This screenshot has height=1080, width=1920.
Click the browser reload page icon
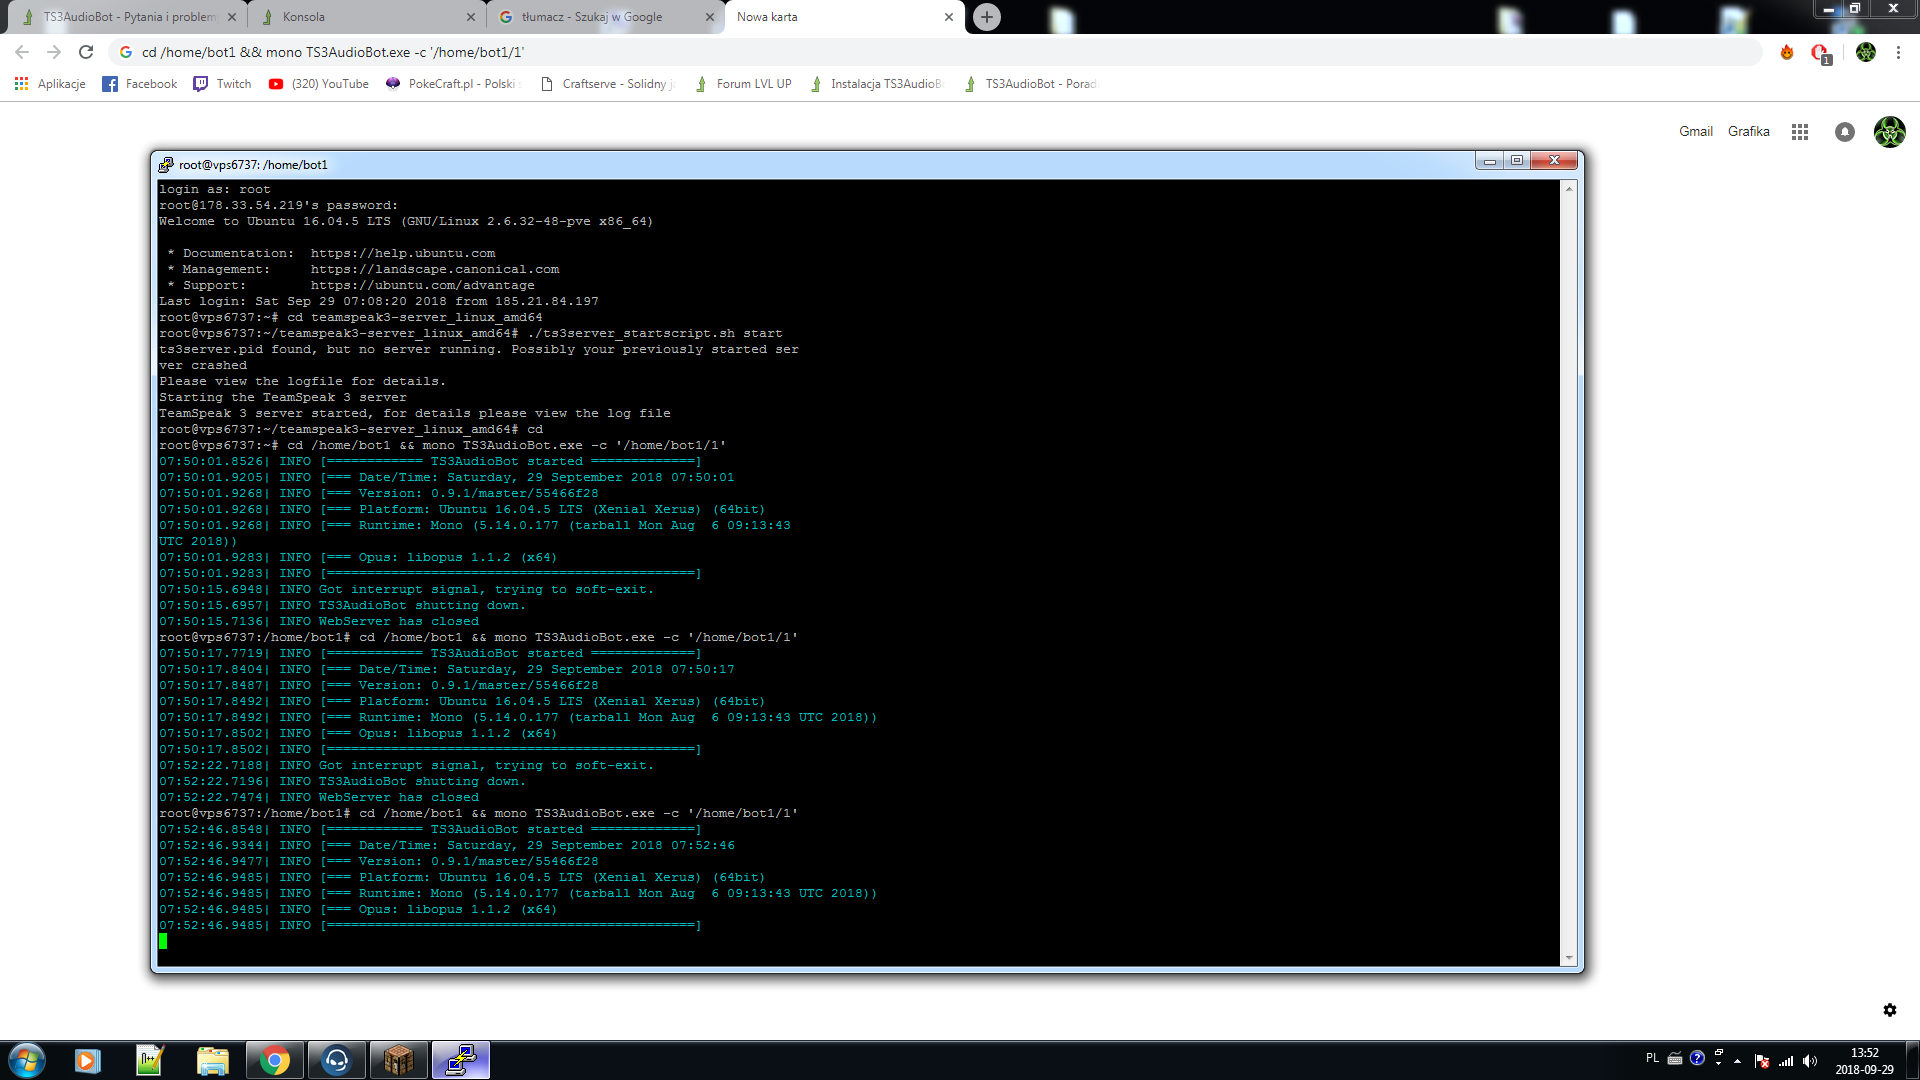pyautogui.click(x=86, y=52)
